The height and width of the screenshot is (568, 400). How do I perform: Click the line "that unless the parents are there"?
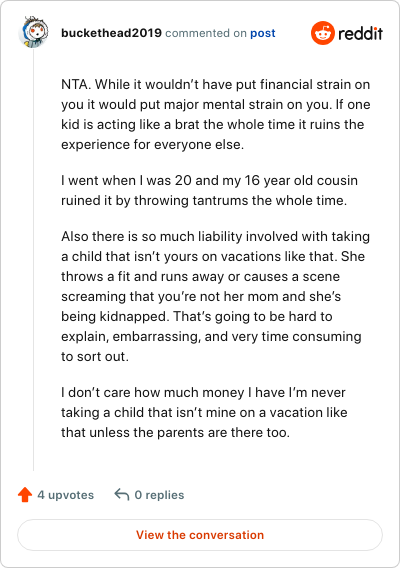click(x=175, y=433)
